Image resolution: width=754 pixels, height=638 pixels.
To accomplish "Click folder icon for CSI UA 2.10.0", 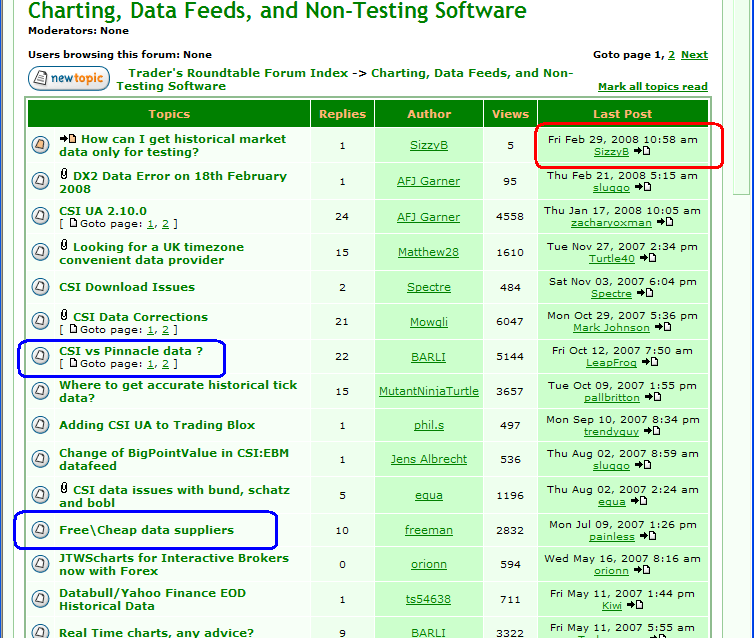I will pos(40,215).
